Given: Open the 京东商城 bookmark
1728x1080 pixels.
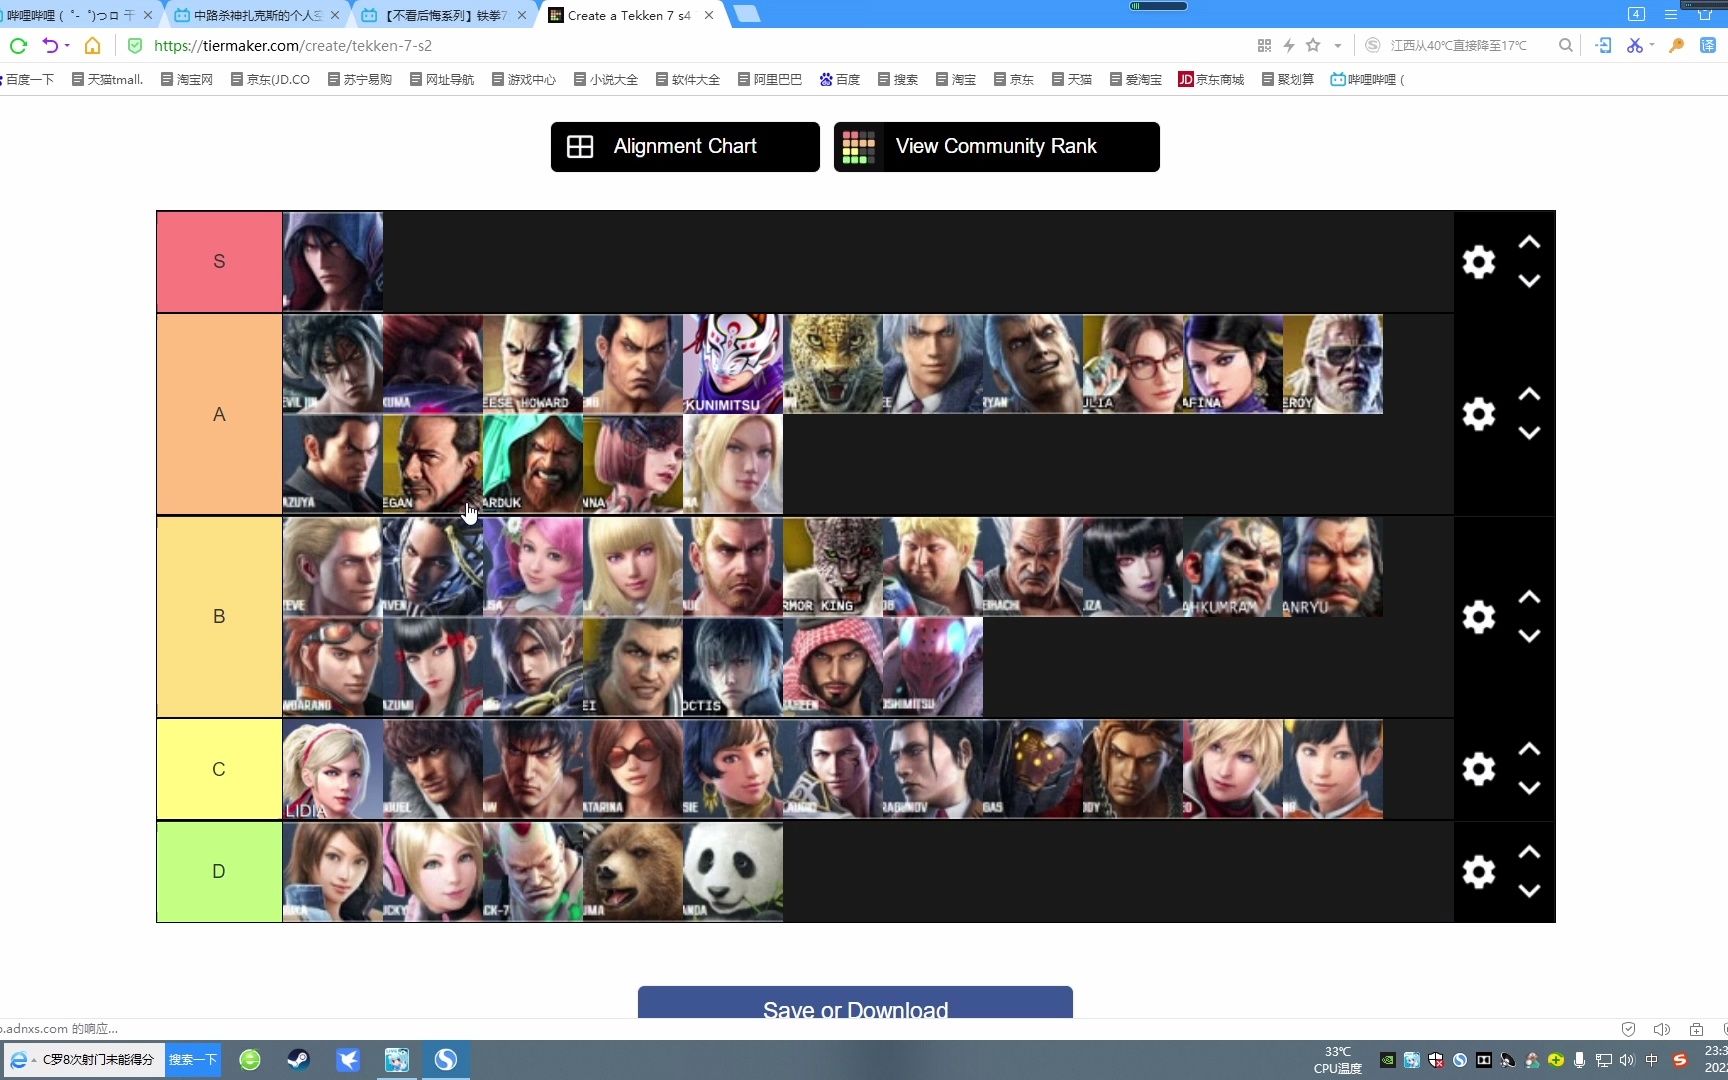Looking at the screenshot, I should pyautogui.click(x=1211, y=79).
